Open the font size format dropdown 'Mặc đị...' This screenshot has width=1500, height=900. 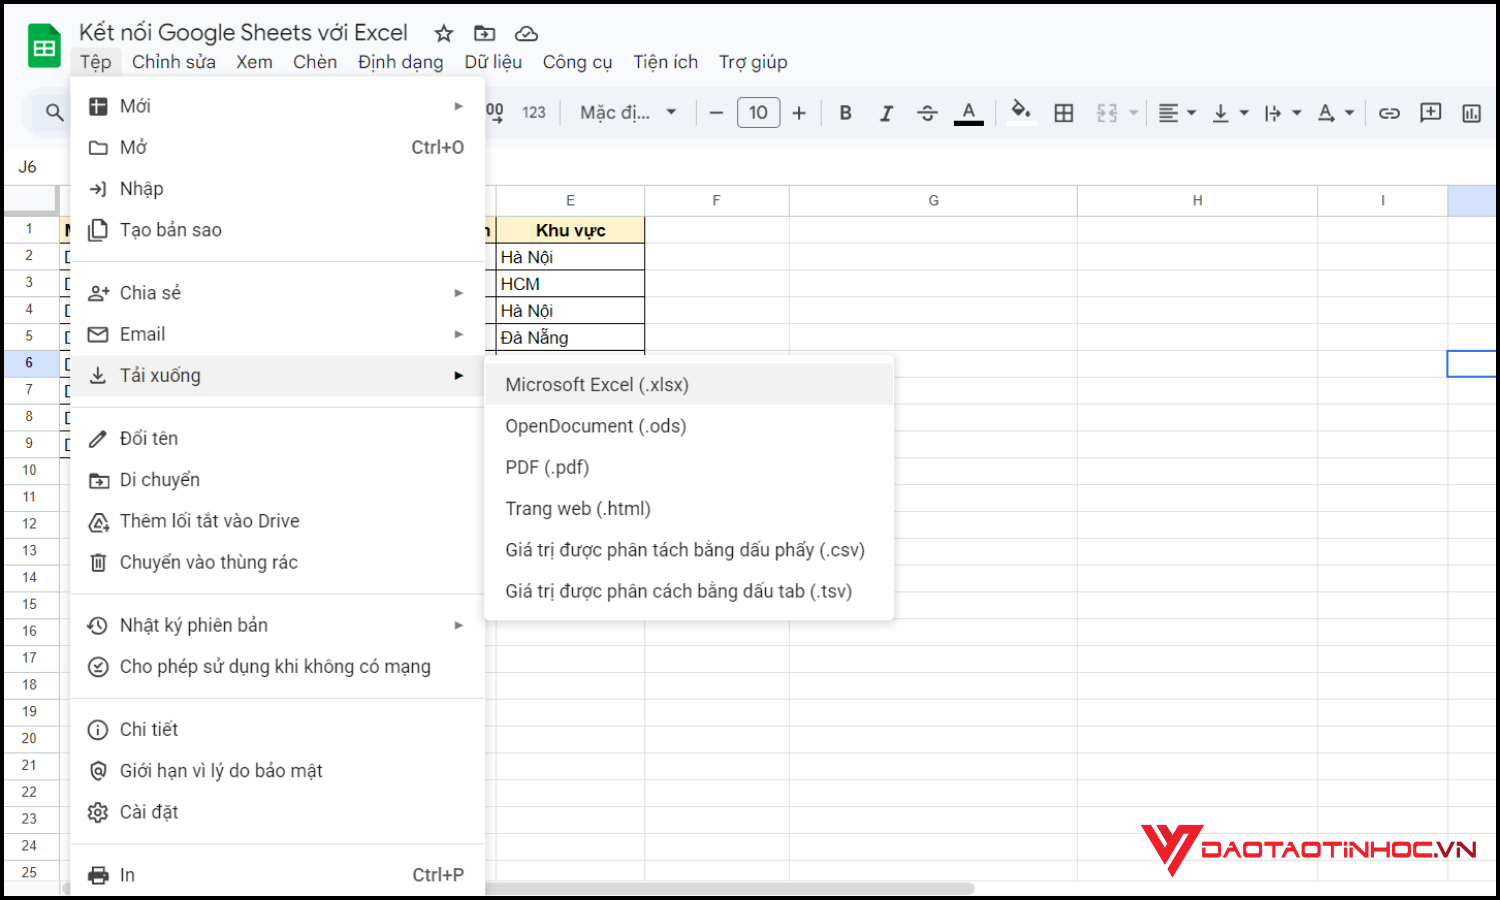click(627, 112)
